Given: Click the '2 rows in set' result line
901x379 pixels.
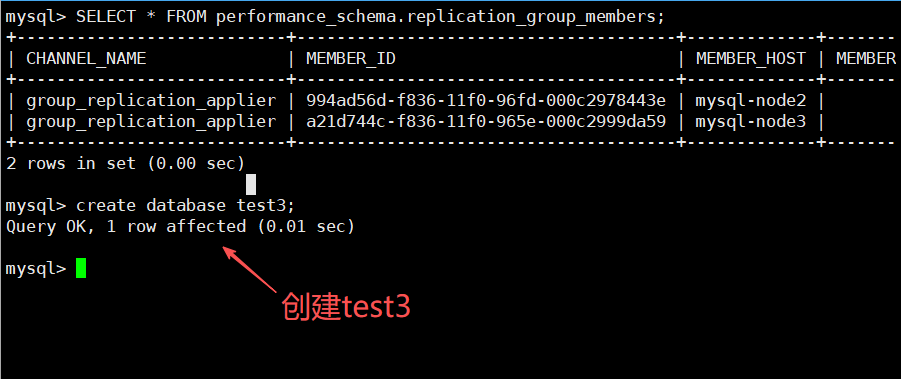Looking at the screenshot, I should coord(126,164).
